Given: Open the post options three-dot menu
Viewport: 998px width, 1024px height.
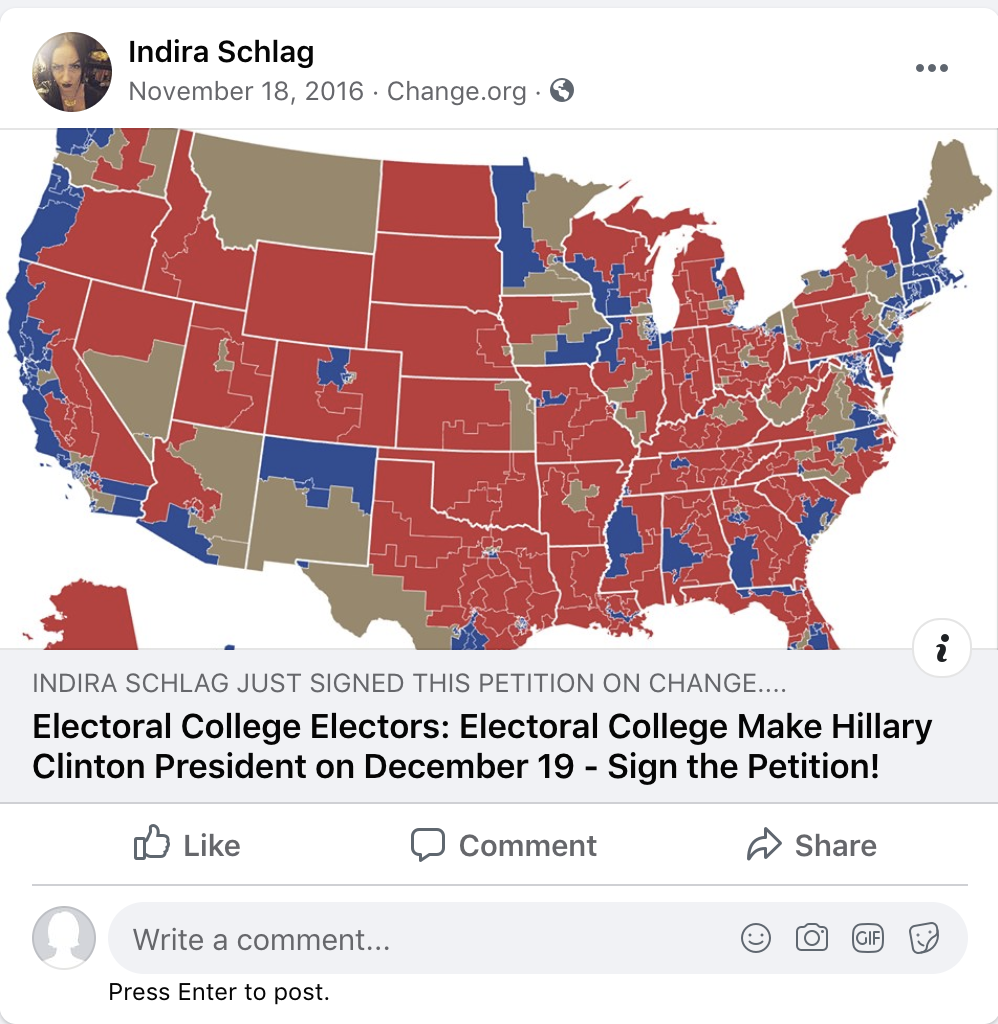Looking at the screenshot, I should pyautogui.click(x=931, y=68).
